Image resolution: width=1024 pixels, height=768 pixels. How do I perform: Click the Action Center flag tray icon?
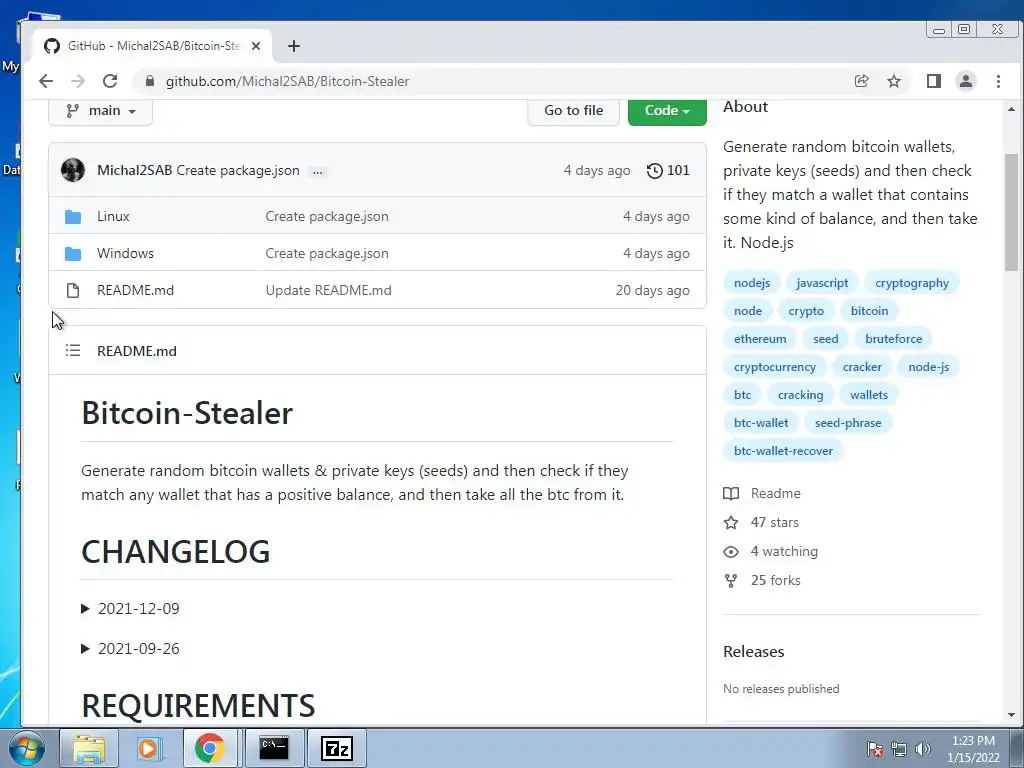point(874,749)
